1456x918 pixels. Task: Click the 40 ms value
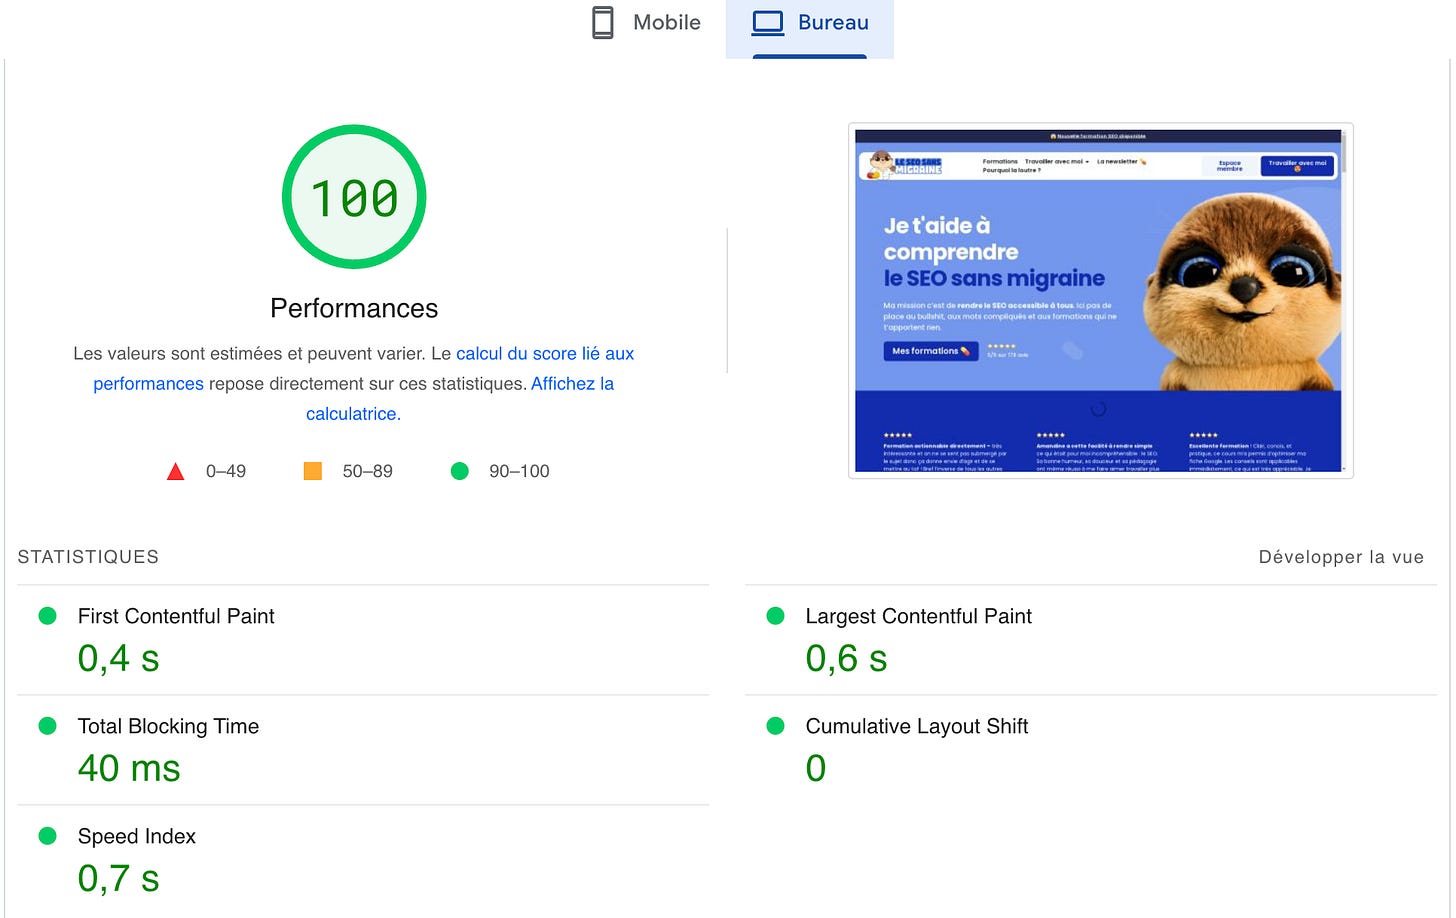129,769
